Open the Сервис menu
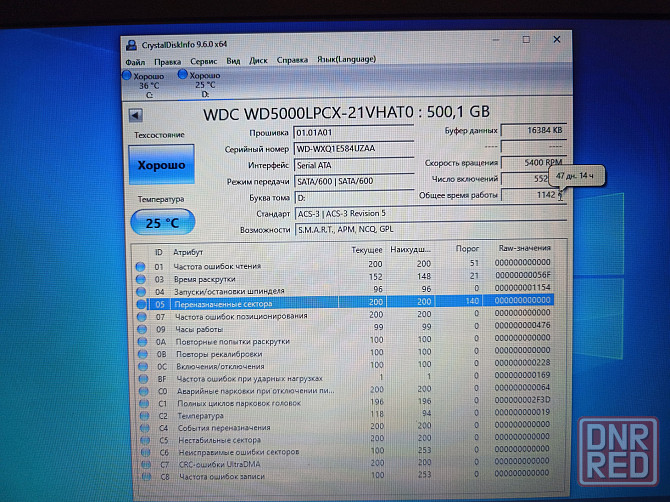 coord(204,62)
